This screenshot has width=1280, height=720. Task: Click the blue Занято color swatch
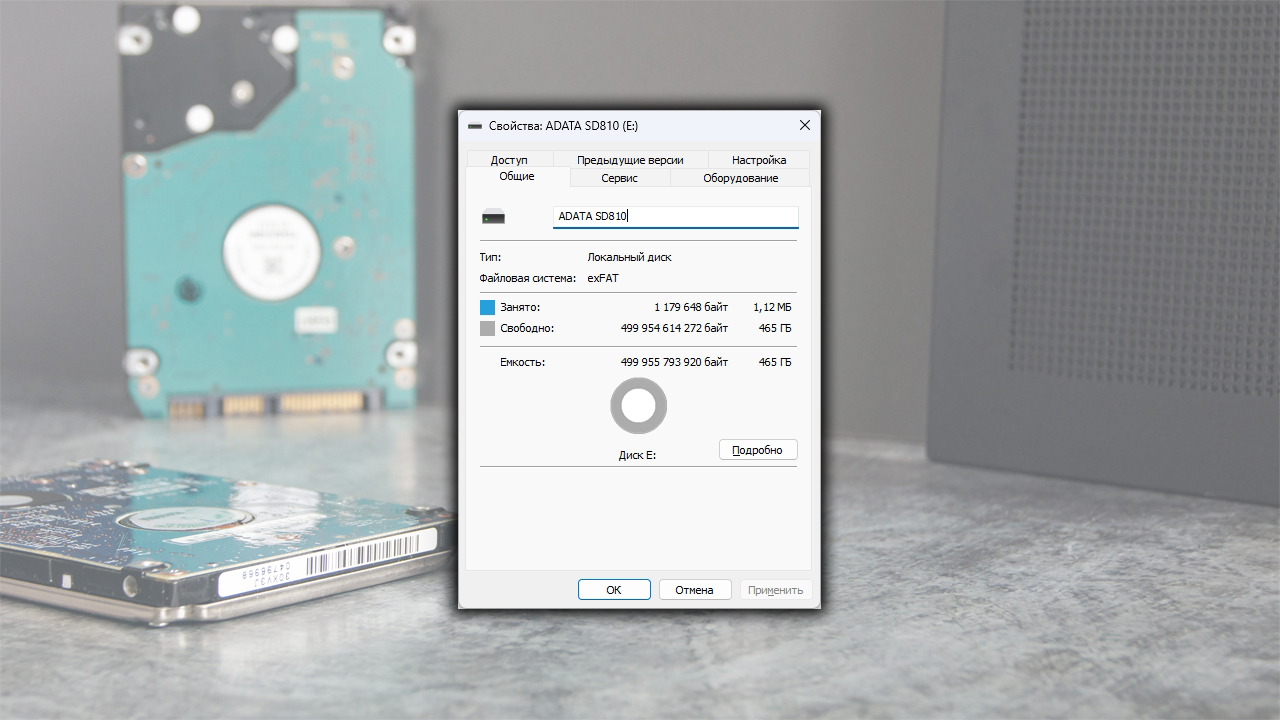point(487,308)
